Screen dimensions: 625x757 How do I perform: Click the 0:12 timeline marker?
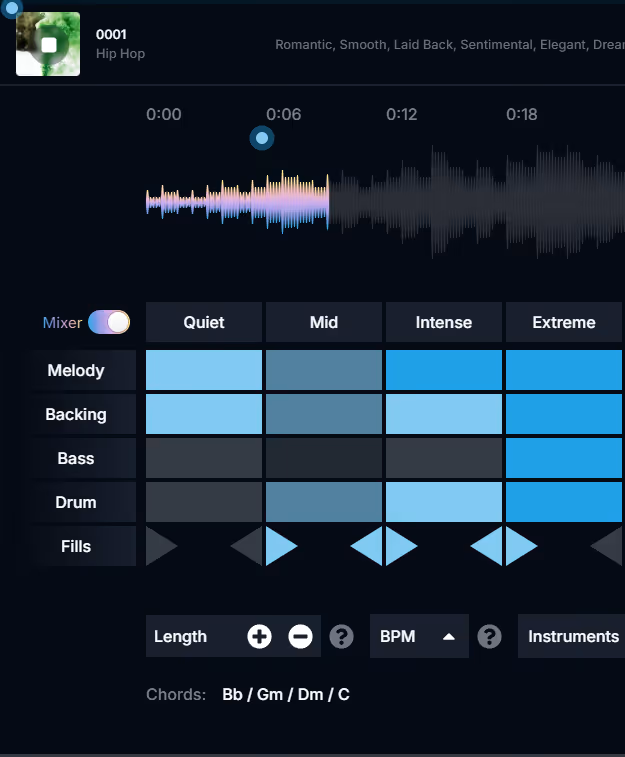[x=402, y=114]
